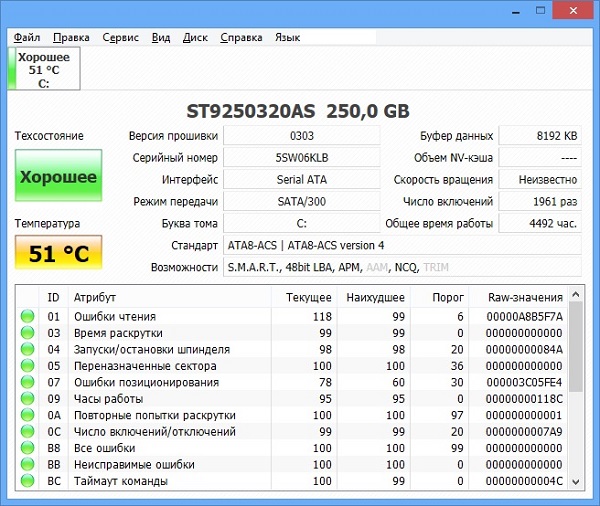Open the Справка menu

click(x=241, y=38)
